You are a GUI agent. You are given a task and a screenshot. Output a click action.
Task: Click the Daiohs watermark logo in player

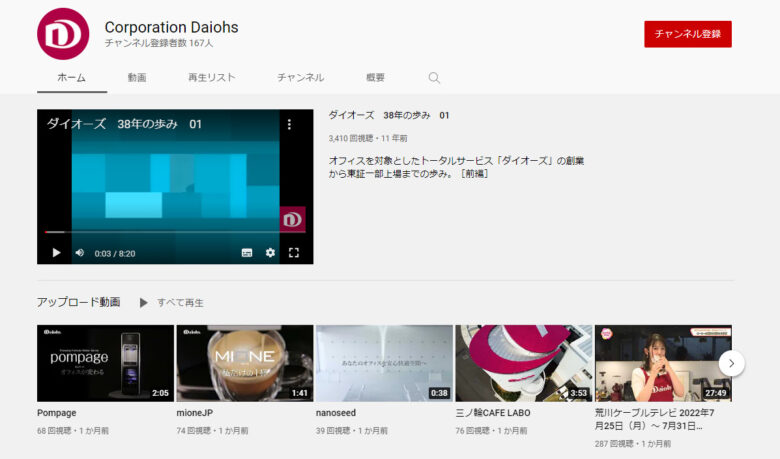coord(292,219)
